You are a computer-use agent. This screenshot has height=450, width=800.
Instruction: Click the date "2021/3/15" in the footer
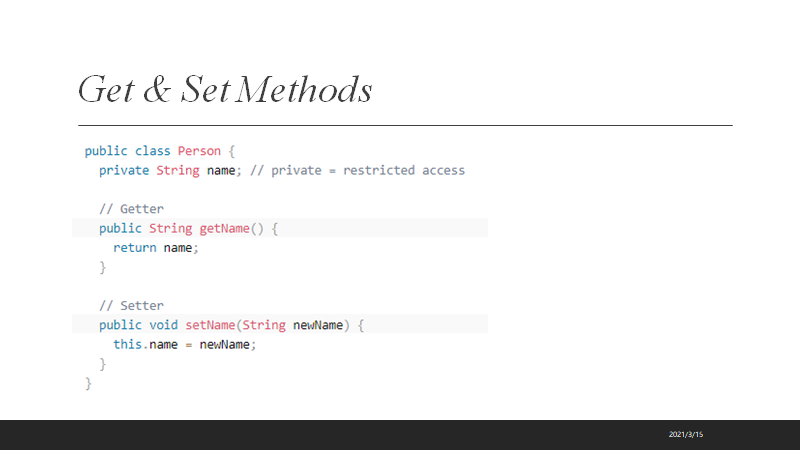[x=687, y=434]
